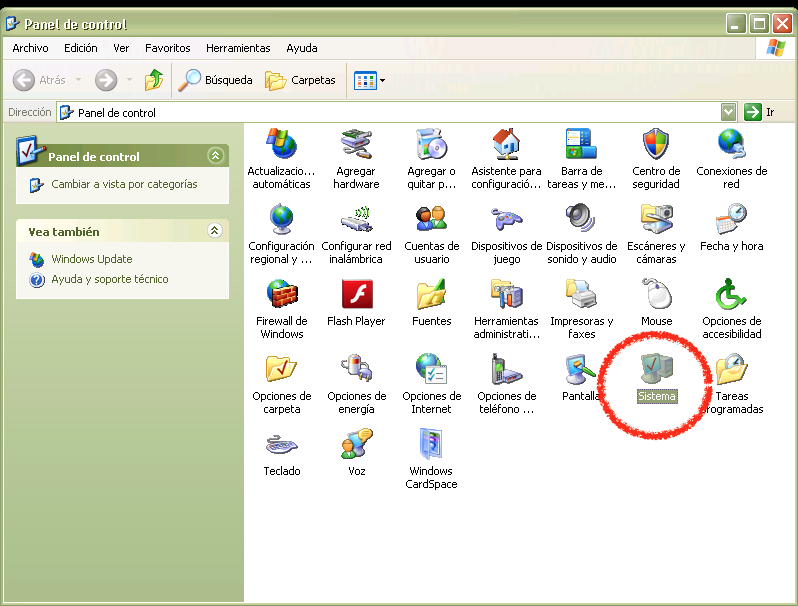Open Ayuda y soporte técnico link
Screen dimensions: 798x606
pyautogui.click(x=110, y=279)
